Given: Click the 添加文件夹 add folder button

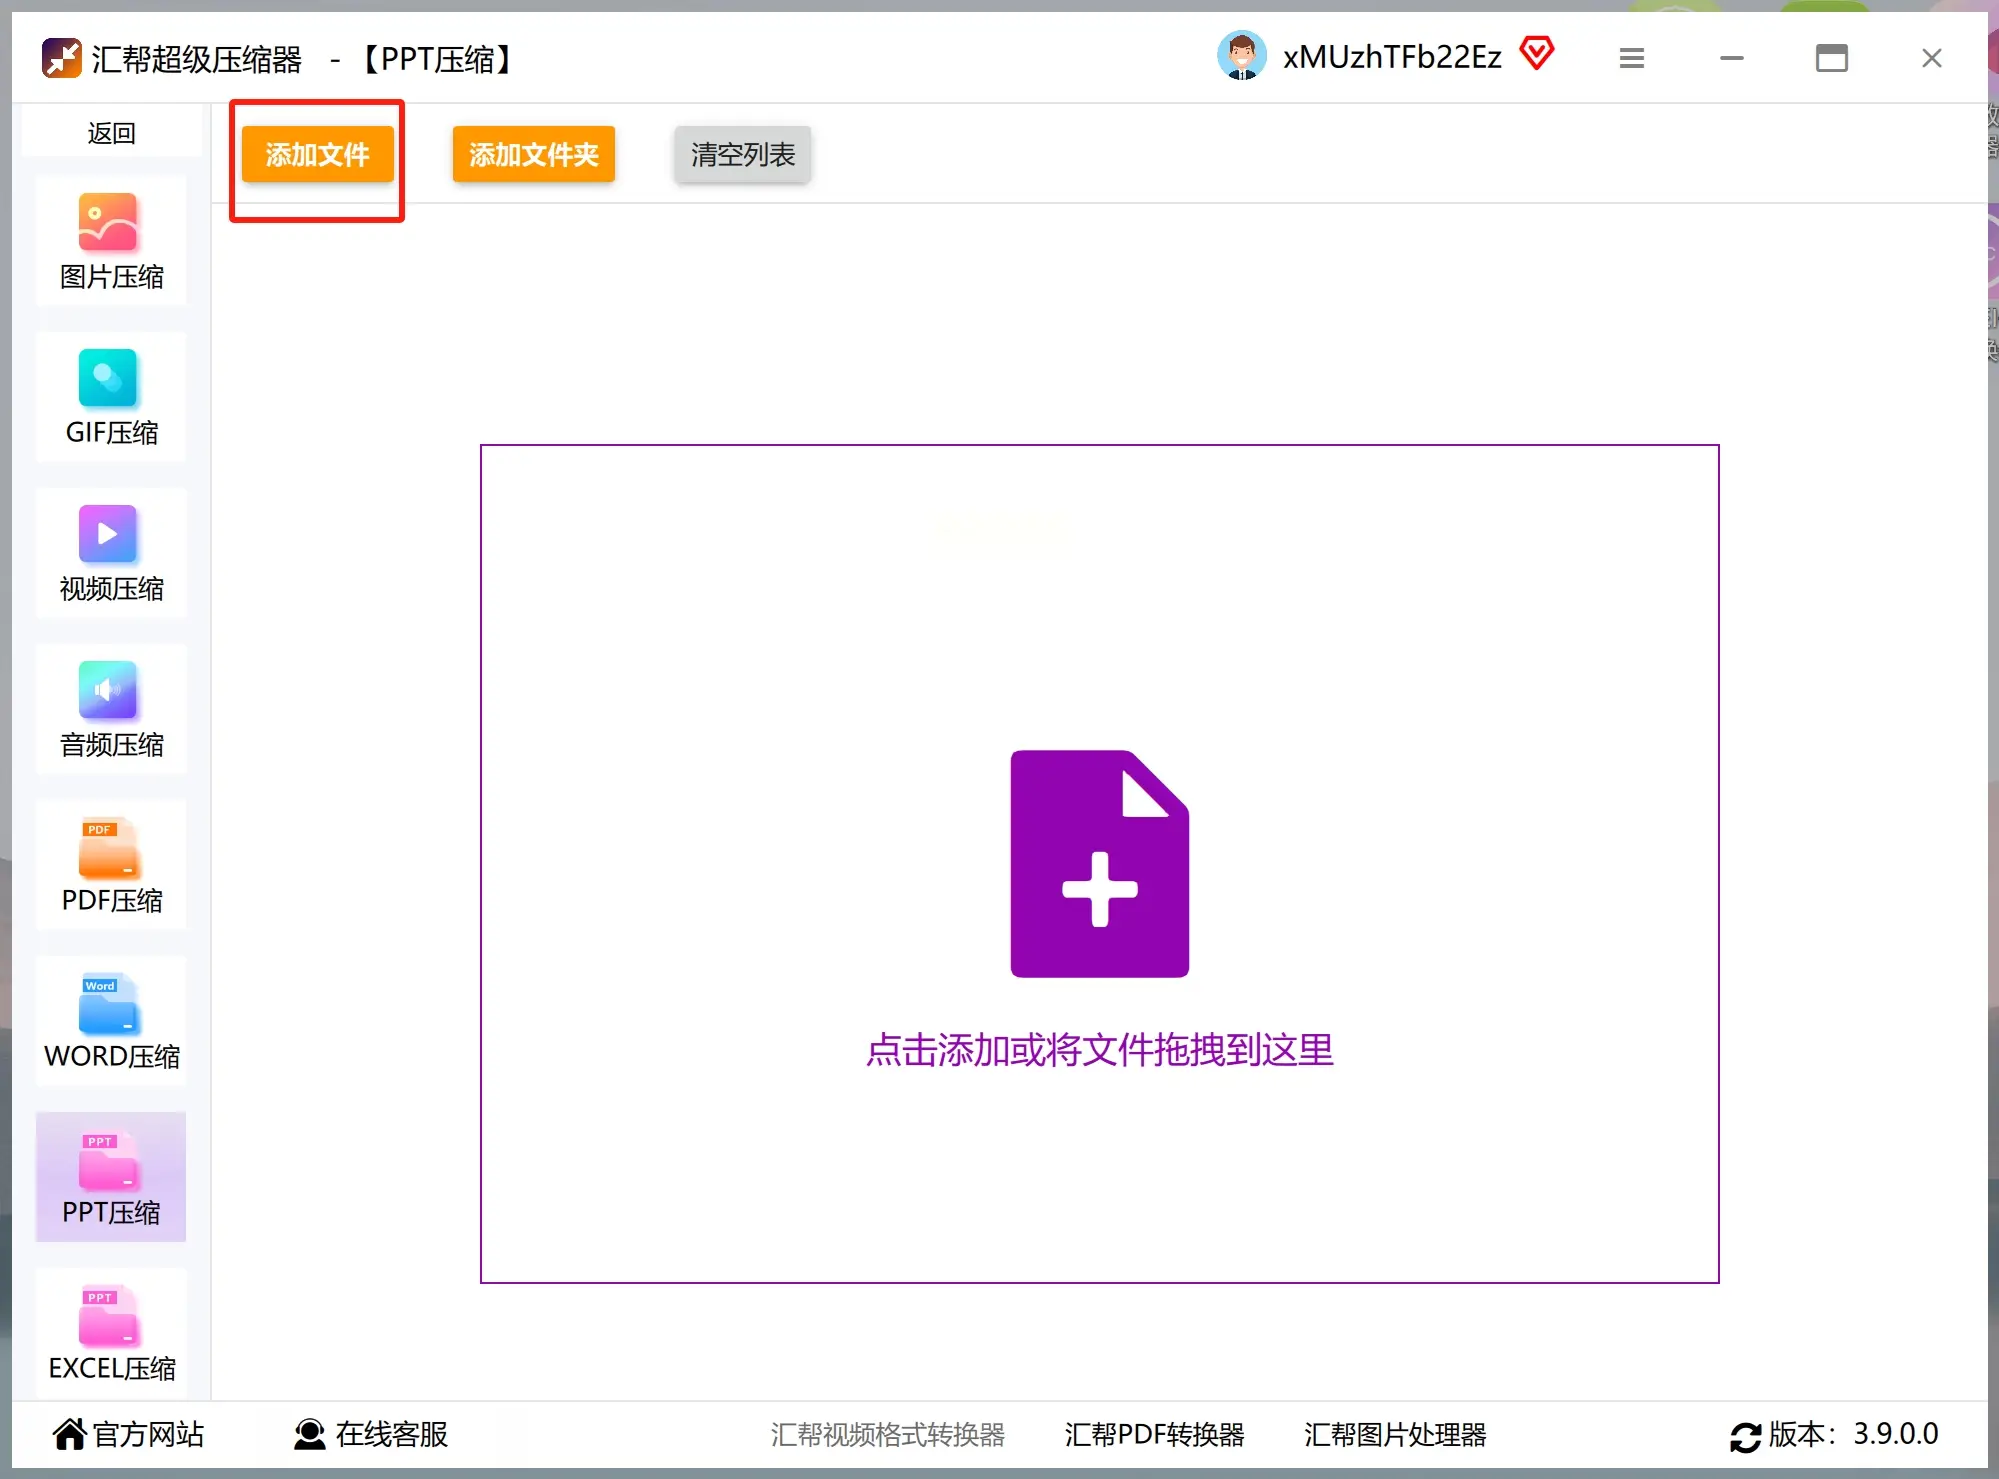Looking at the screenshot, I should click(x=532, y=154).
